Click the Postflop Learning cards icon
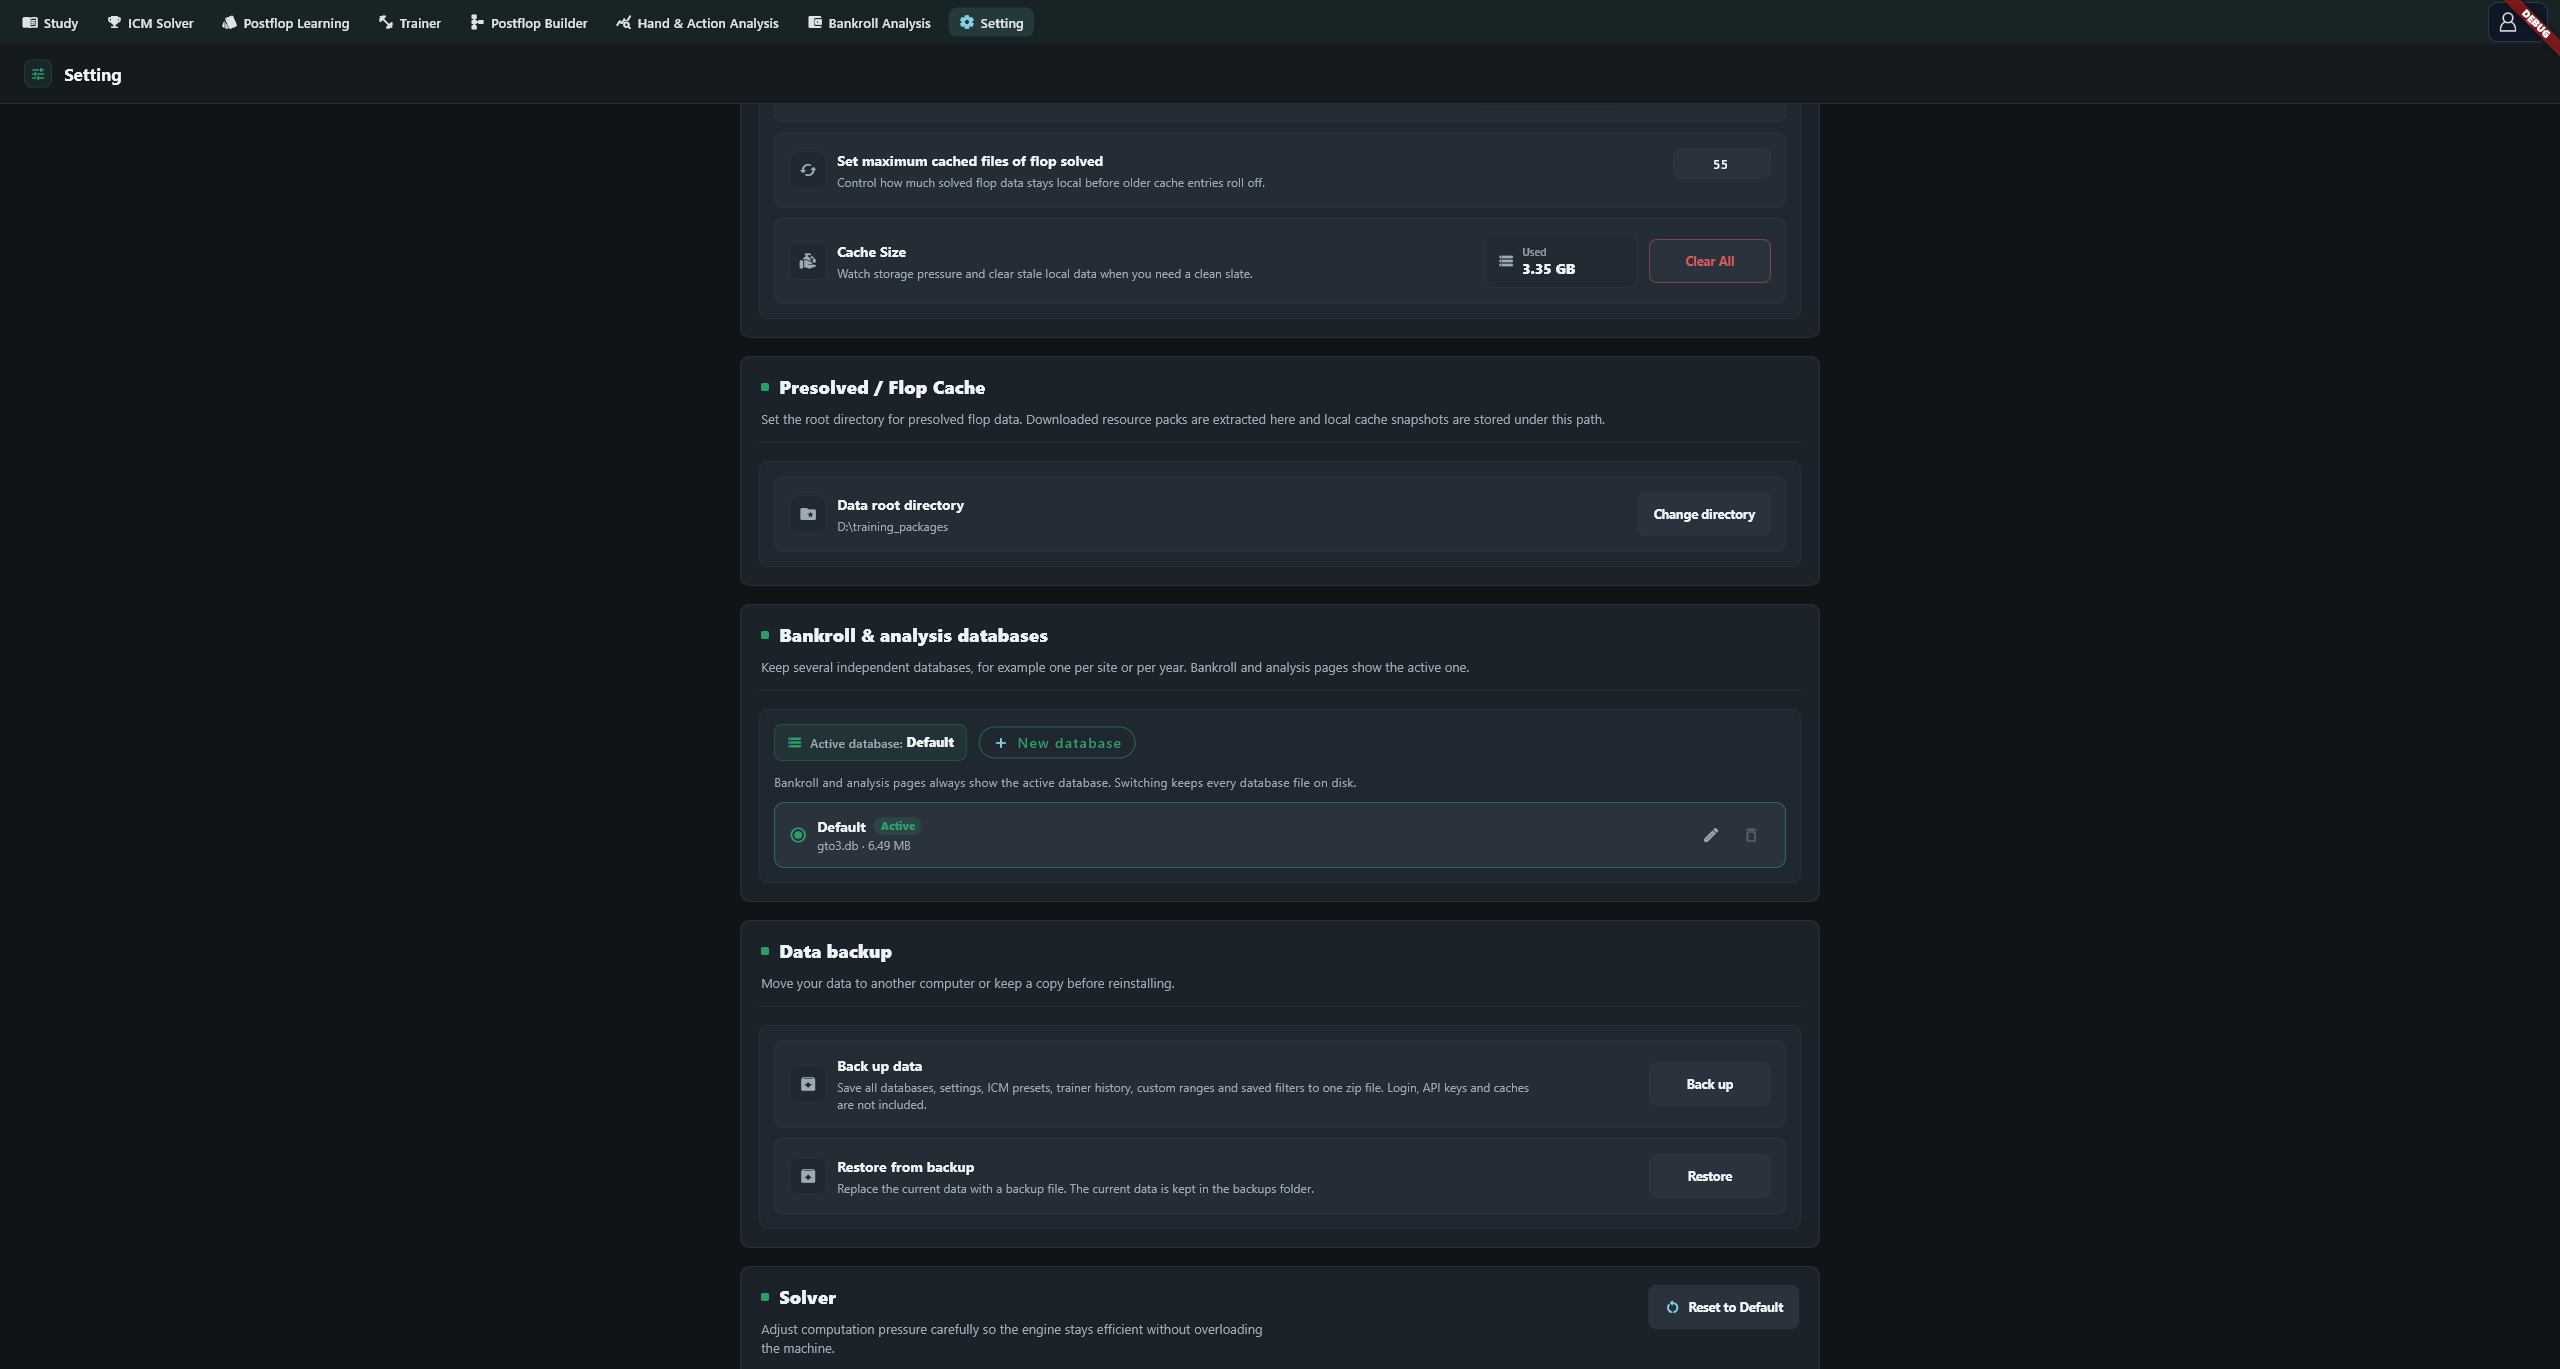The image size is (2560, 1369). click(229, 22)
